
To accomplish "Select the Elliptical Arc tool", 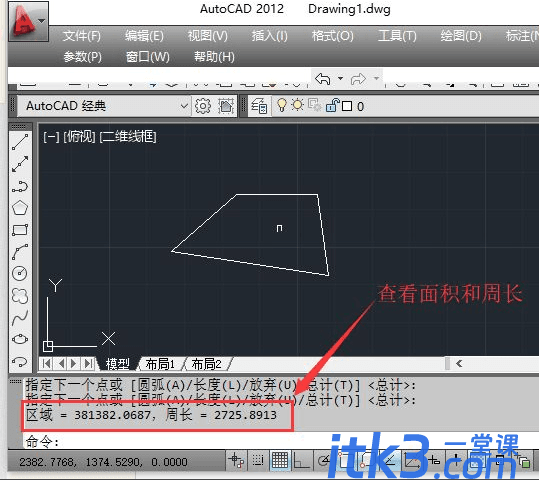I will 20,361.
